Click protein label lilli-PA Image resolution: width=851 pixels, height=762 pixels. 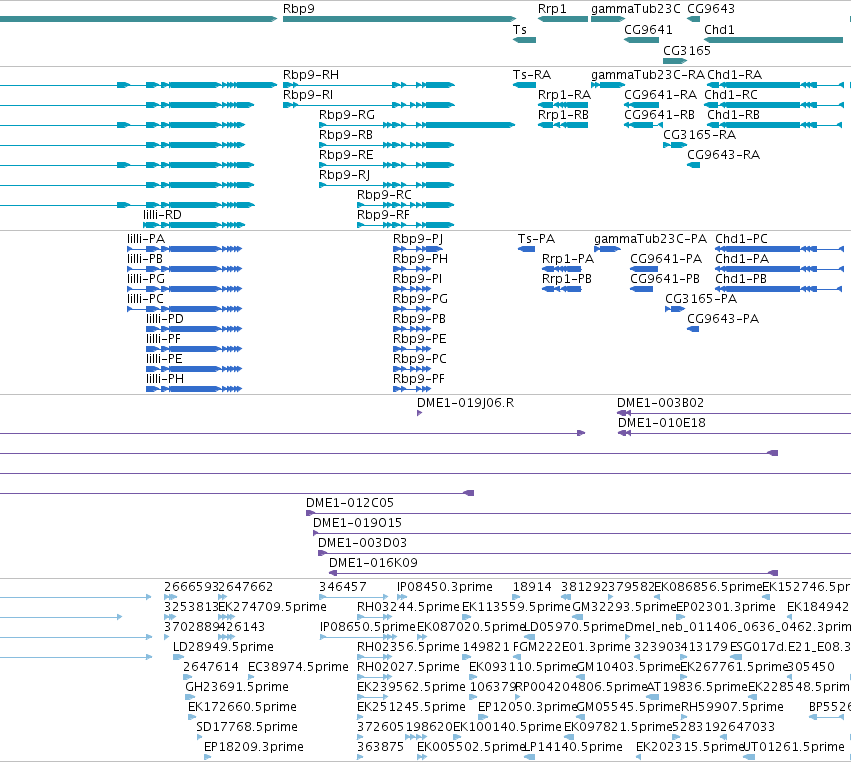point(146,239)
